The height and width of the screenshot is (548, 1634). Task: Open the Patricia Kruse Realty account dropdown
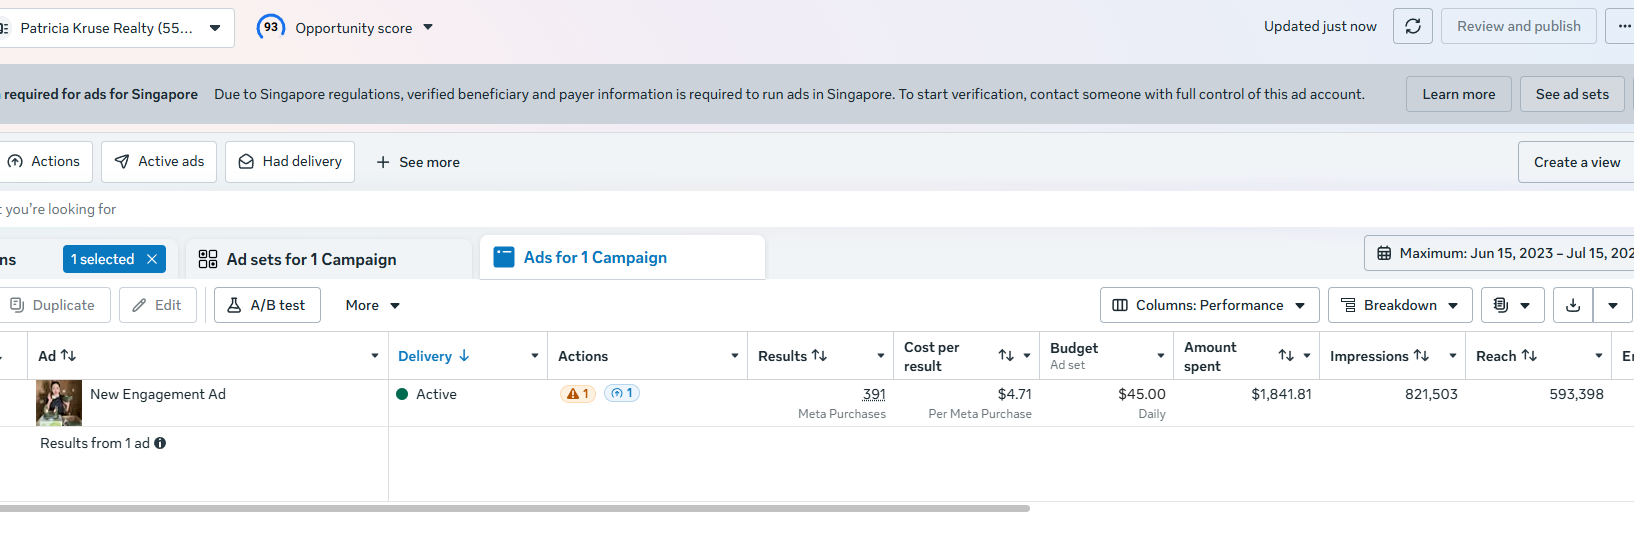pyautogui.click(x=115, y=28)
